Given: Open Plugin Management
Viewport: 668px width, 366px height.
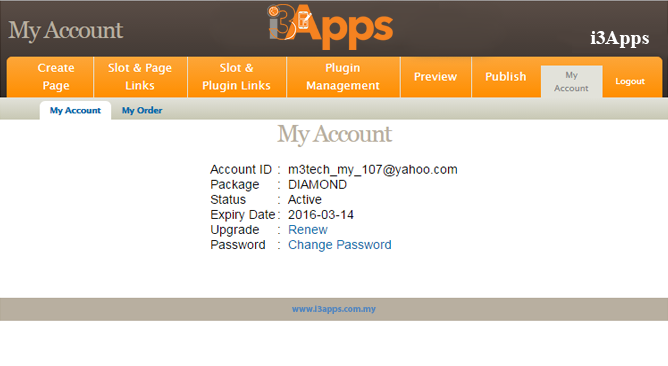Looking at the screenshot, I should tap(343, 77).
